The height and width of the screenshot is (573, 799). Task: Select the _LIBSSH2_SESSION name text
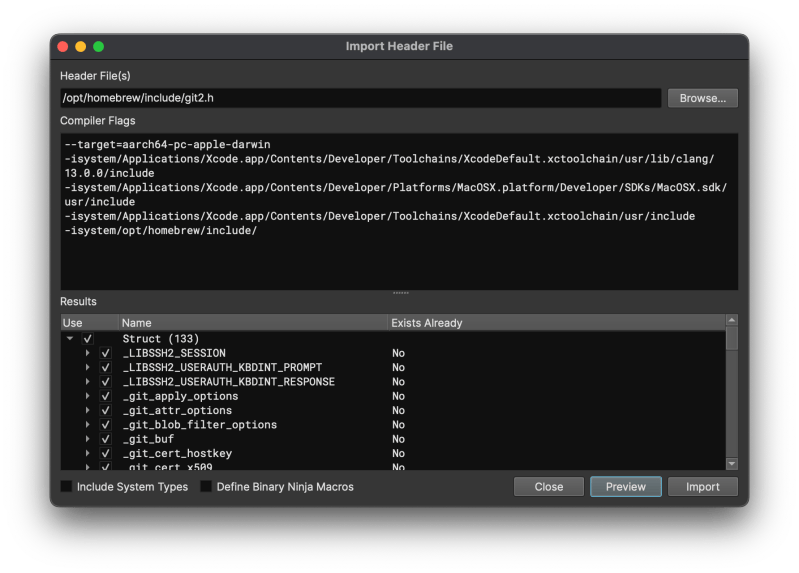point(174,353)
